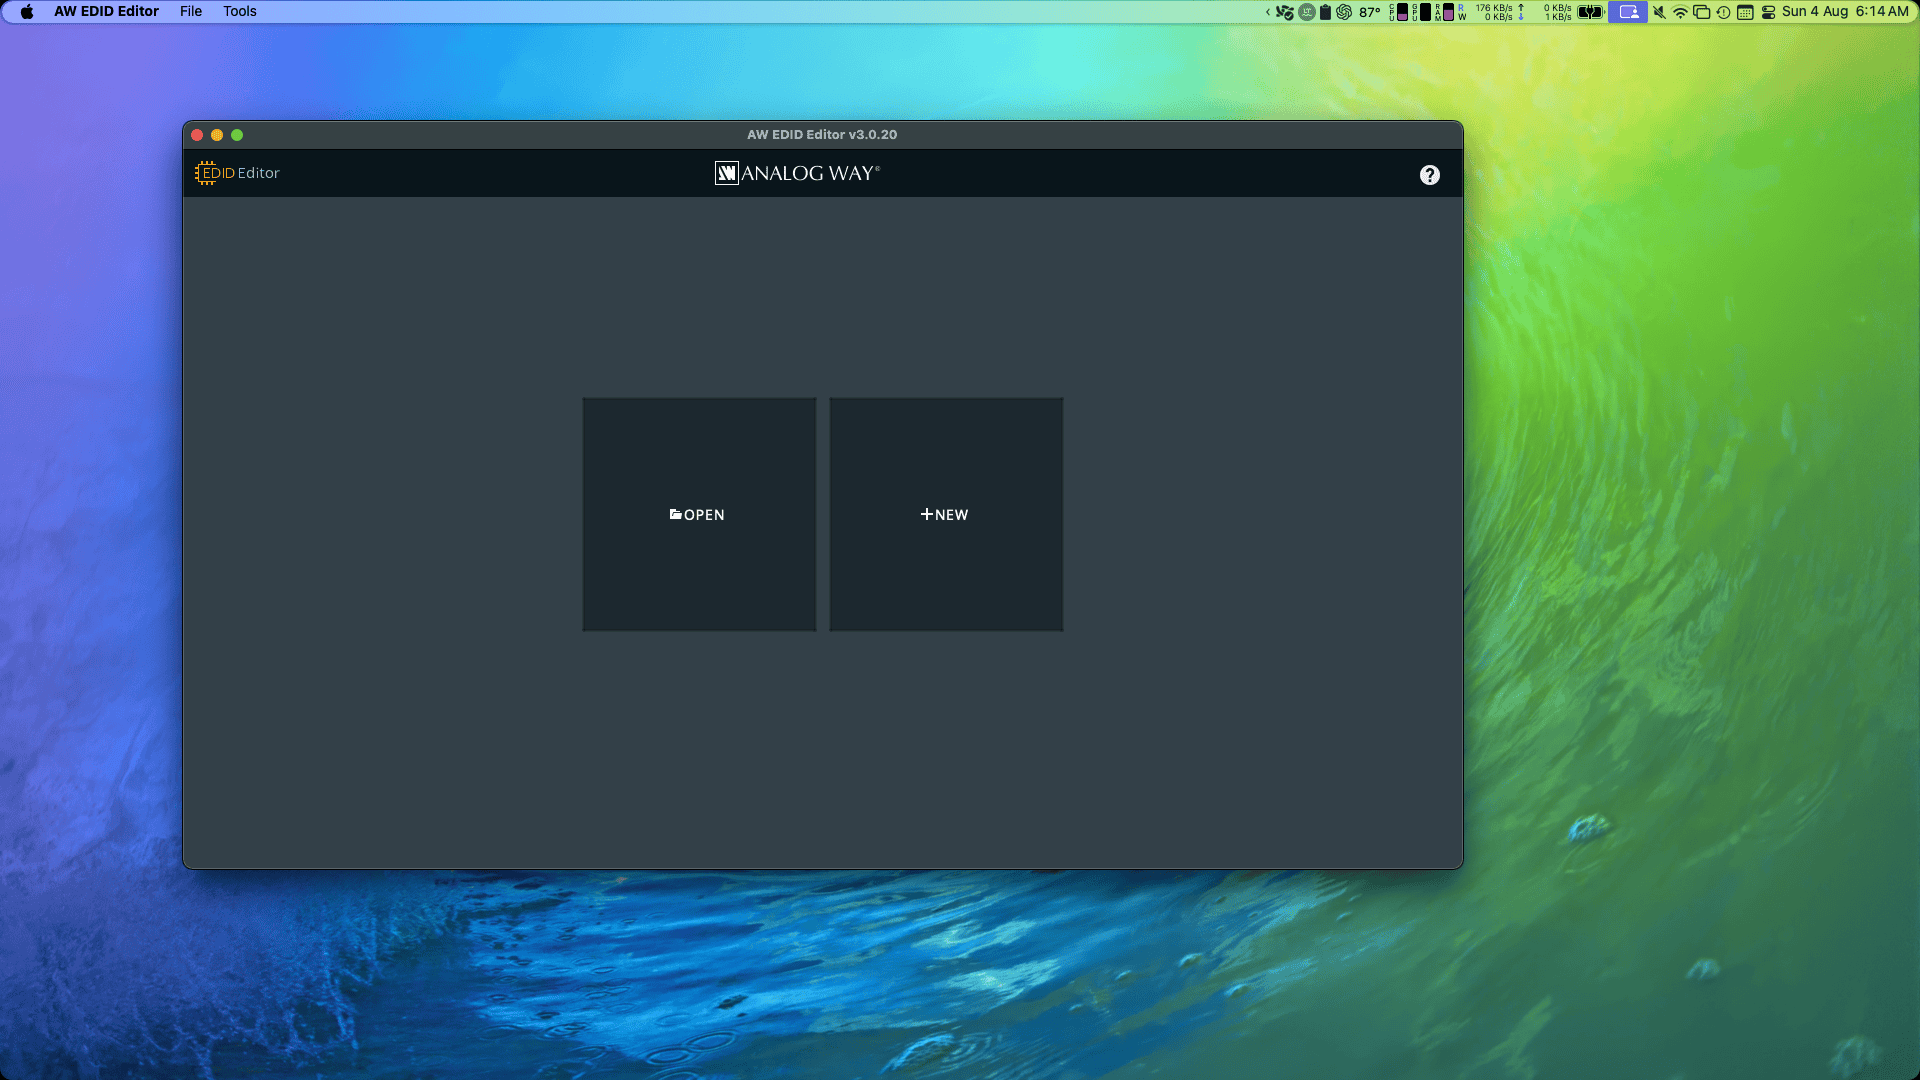Image resolution: width=1920 pixels, height=1080 pixels.
Task: Click the ChatGPT menu bar icon
Action: (x=1344, y=12)
